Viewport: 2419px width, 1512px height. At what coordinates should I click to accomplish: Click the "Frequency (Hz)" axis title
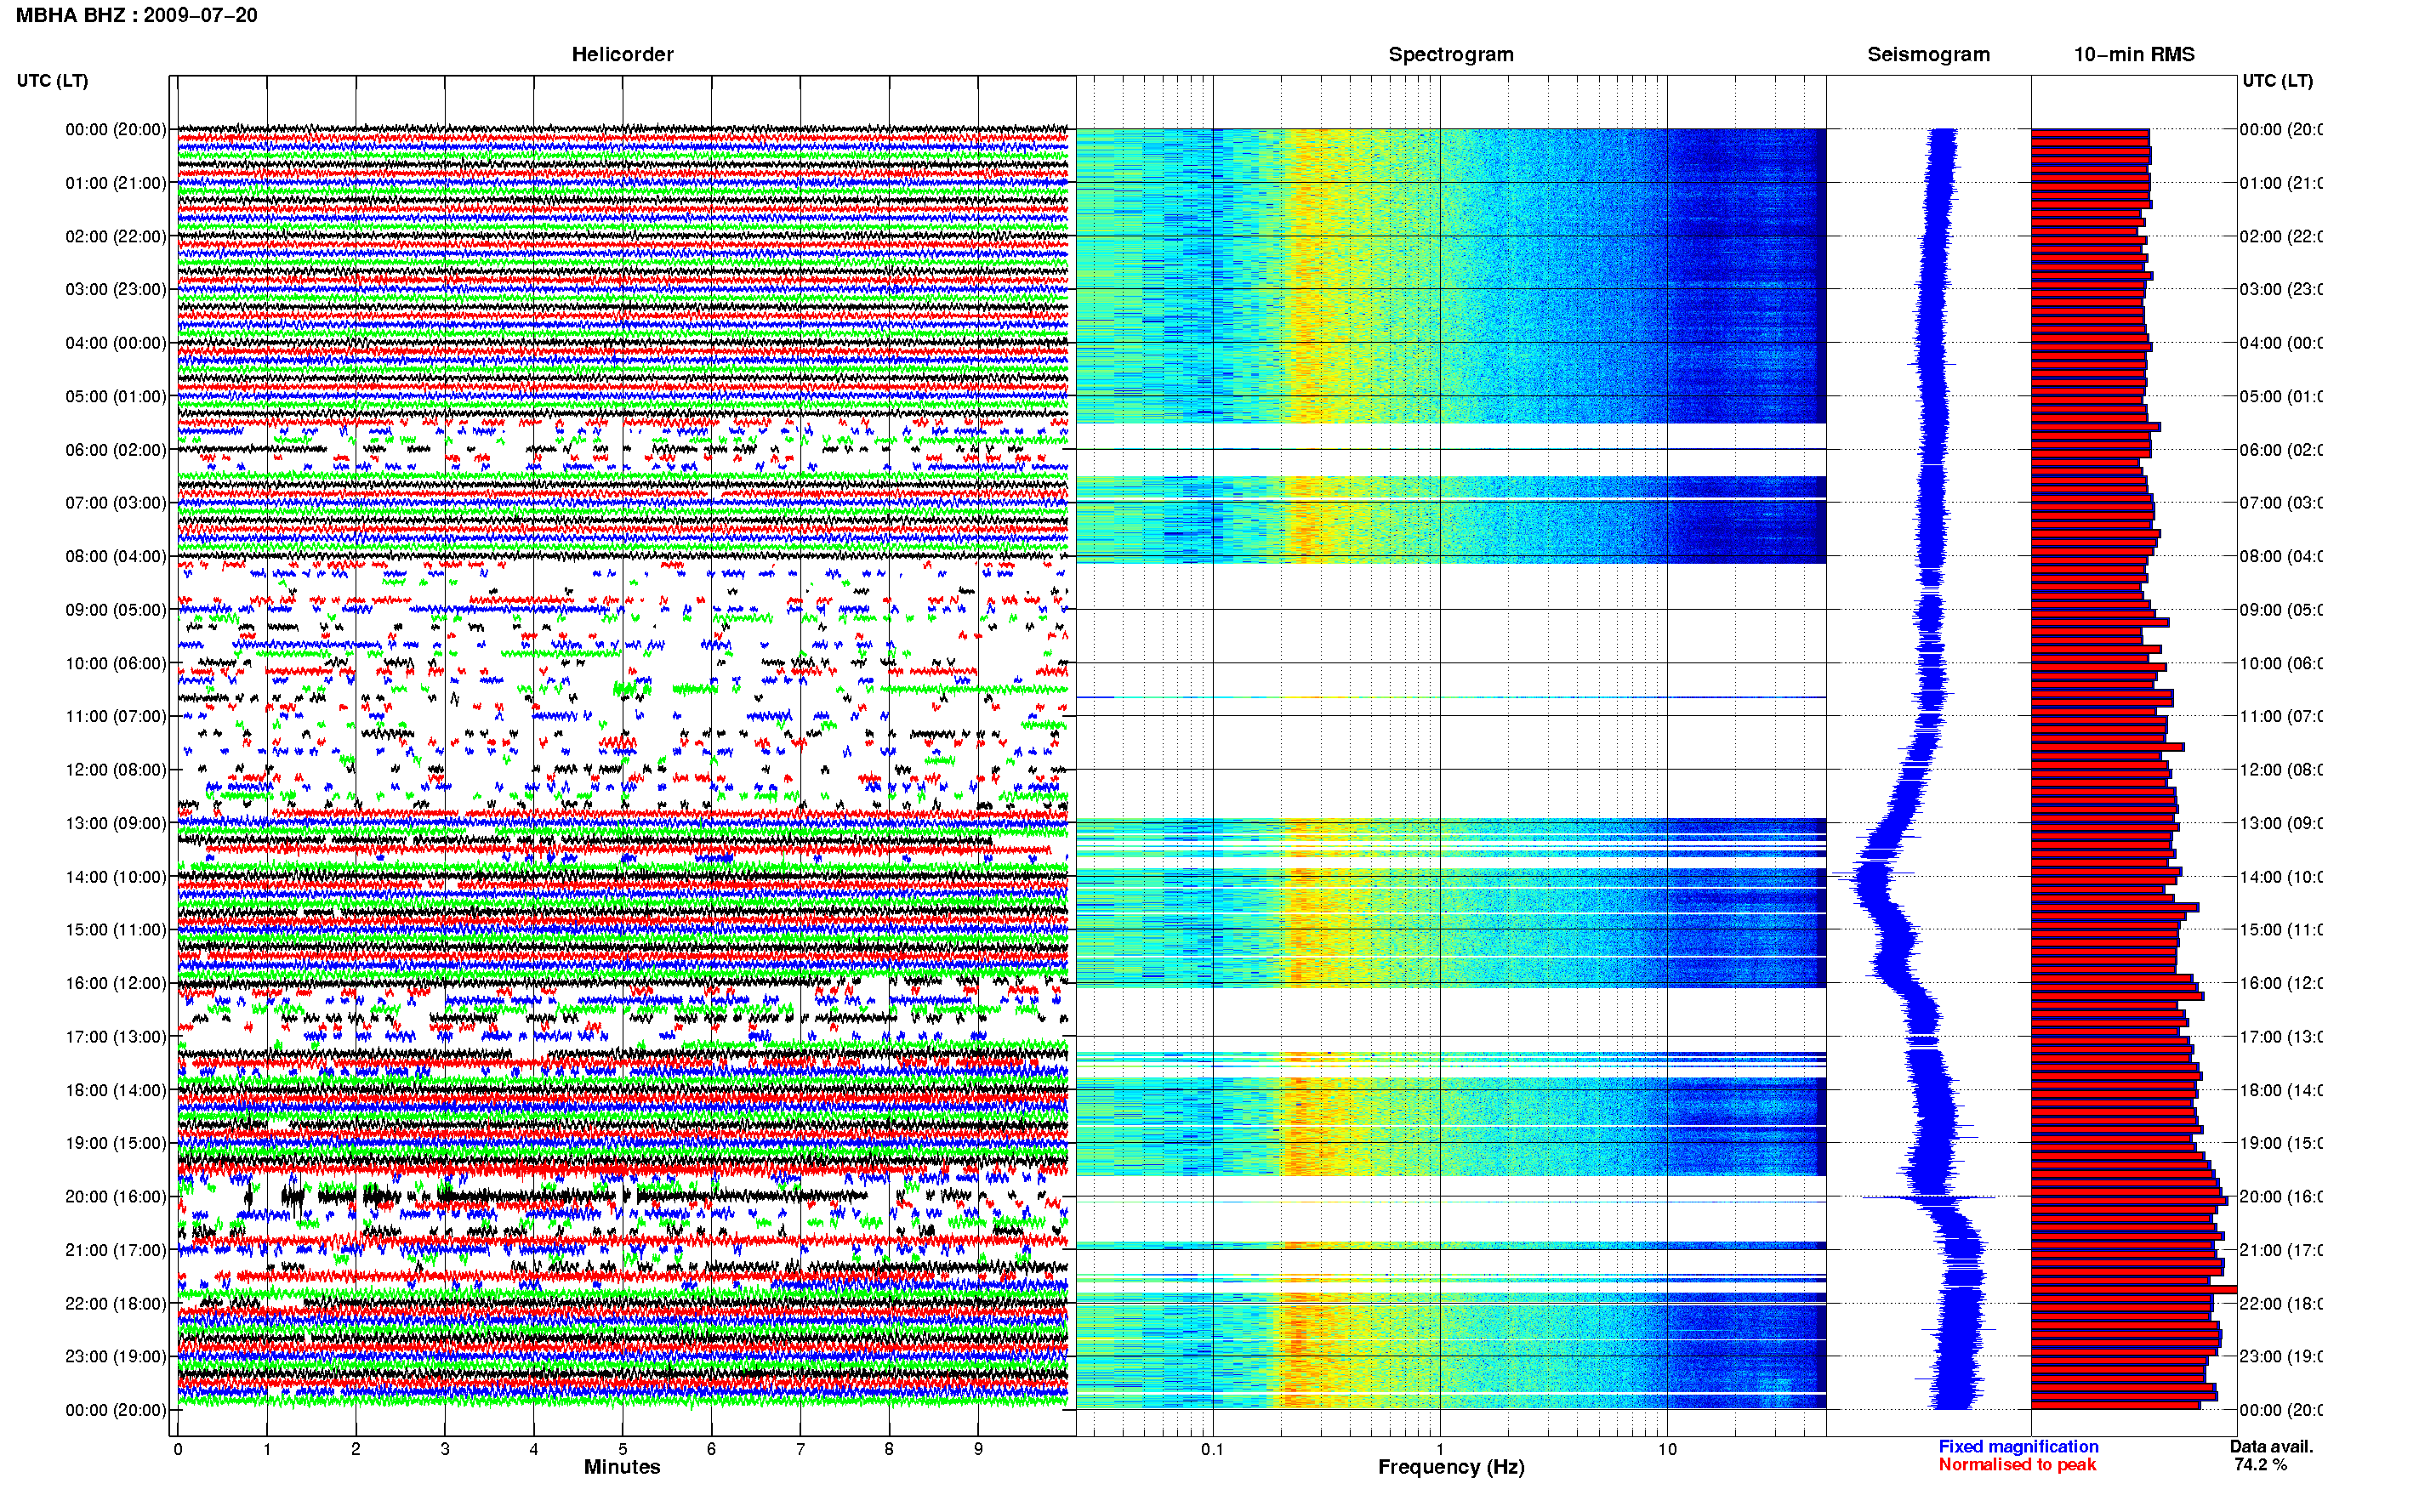pos(1451,1467)
